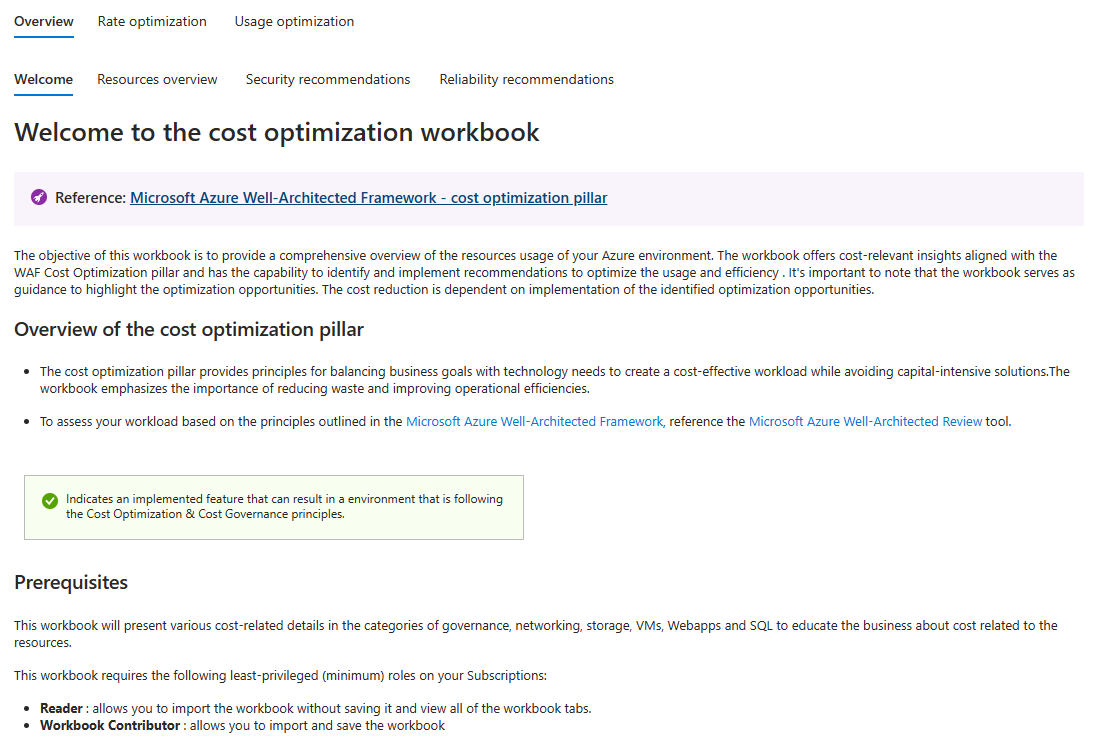Click the Prerequisites heading

[x=71, y=582]
